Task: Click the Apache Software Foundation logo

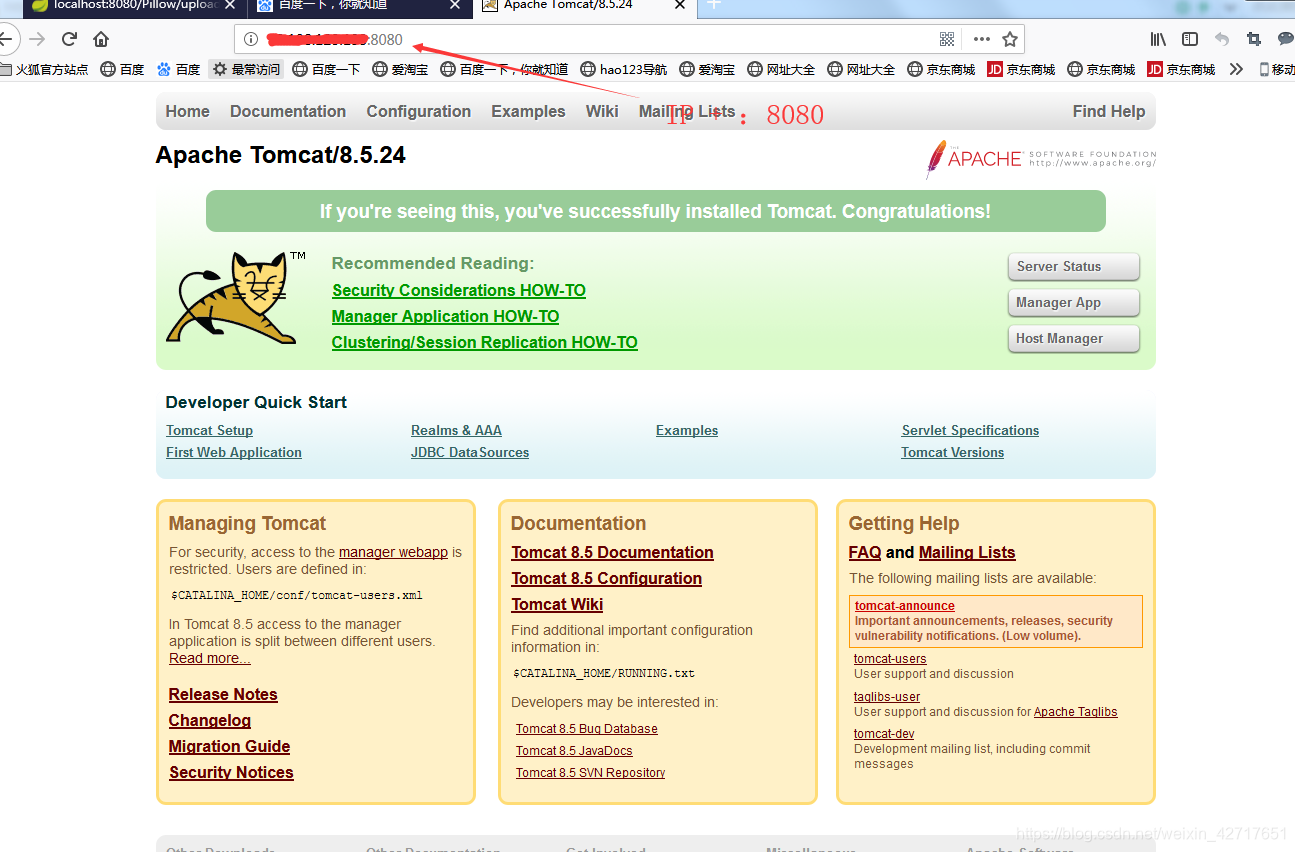Action: tap(1041, 158)
